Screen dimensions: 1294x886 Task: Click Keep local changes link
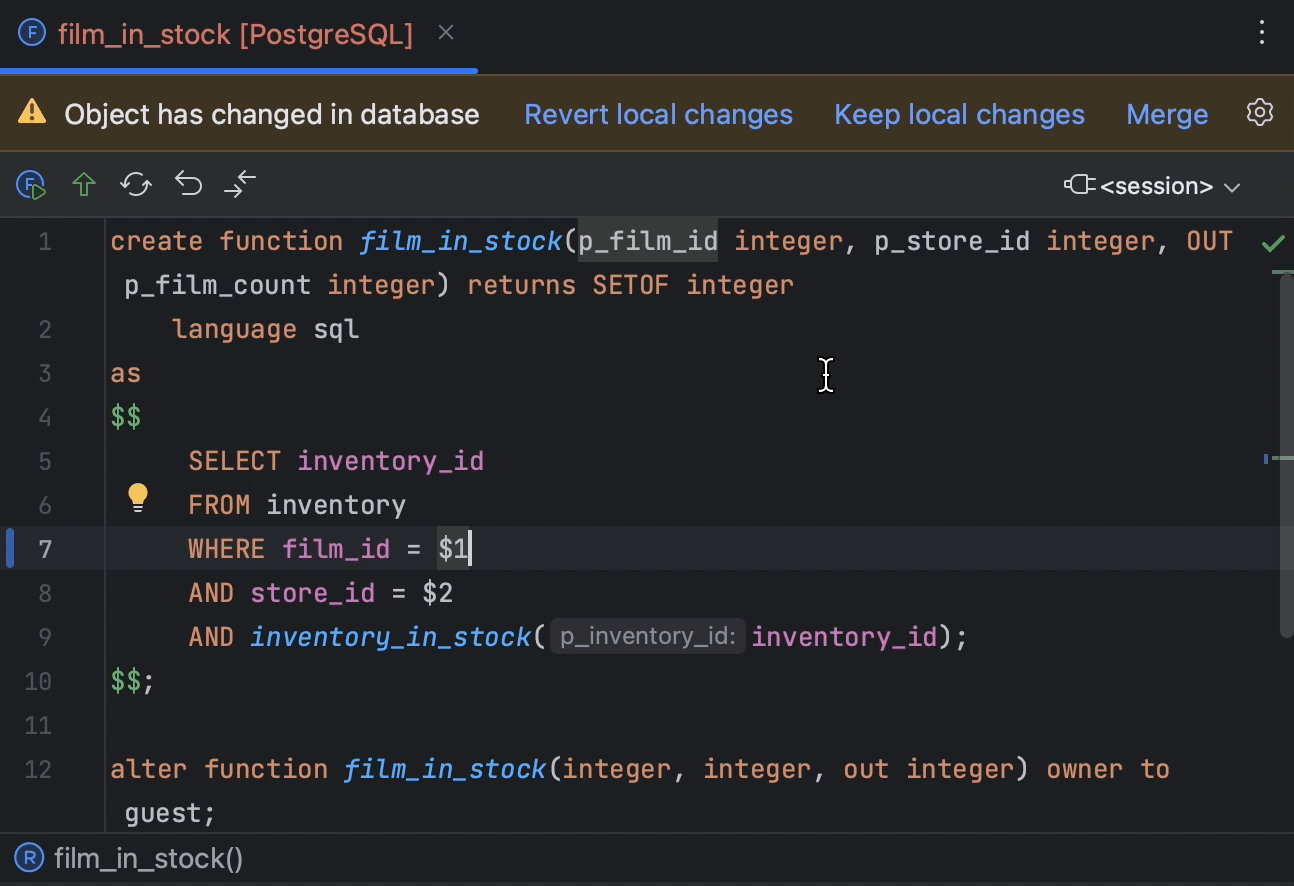(959, 115)
